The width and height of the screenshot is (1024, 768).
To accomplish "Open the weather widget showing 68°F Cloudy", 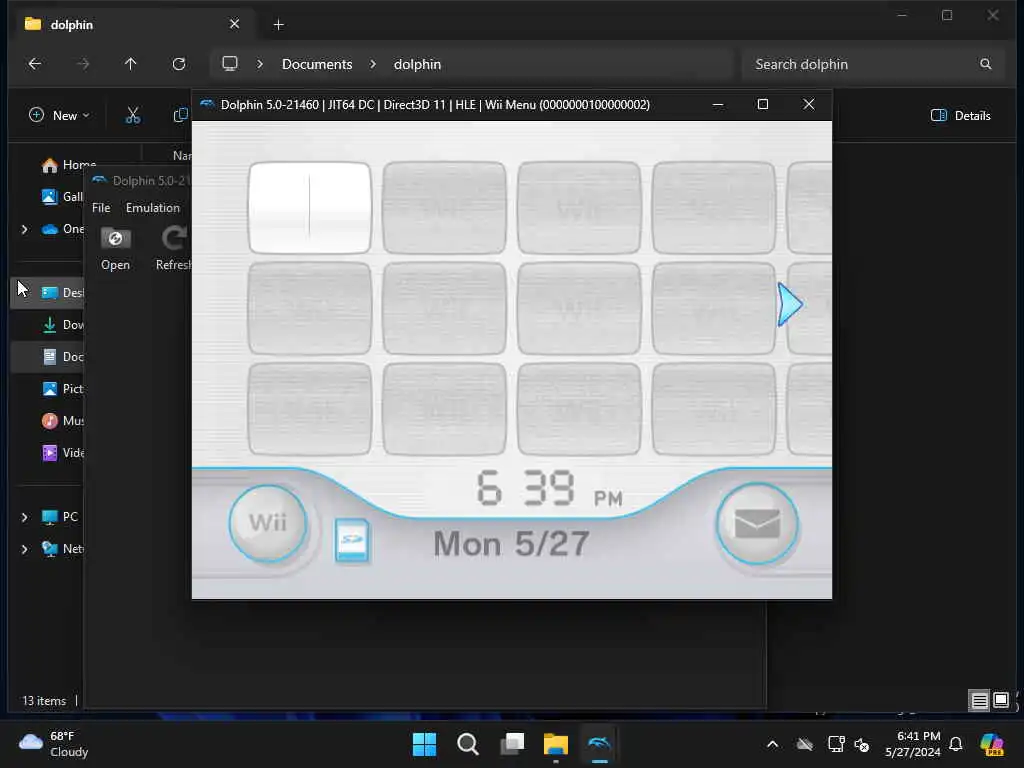I will coord(54,744).
